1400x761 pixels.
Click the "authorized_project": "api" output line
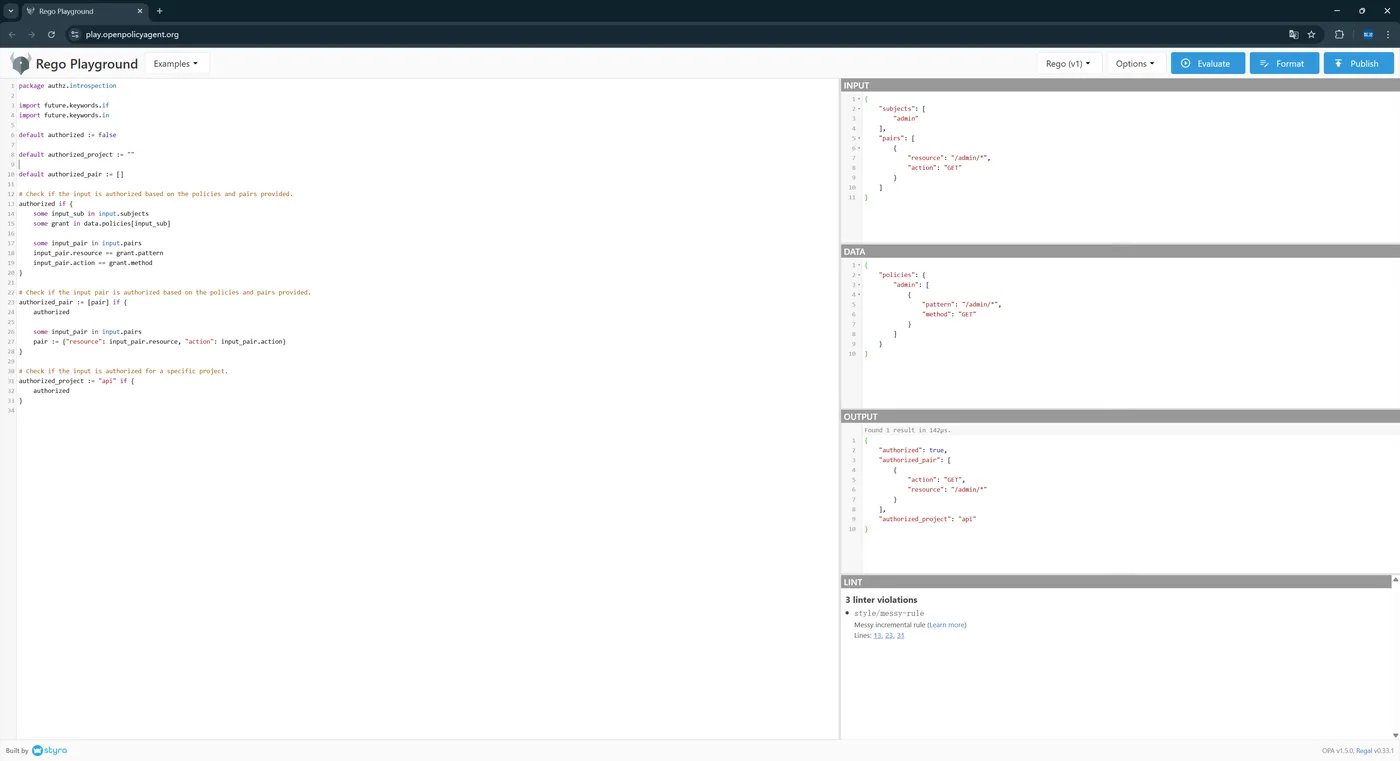click(x=927, y=519)
